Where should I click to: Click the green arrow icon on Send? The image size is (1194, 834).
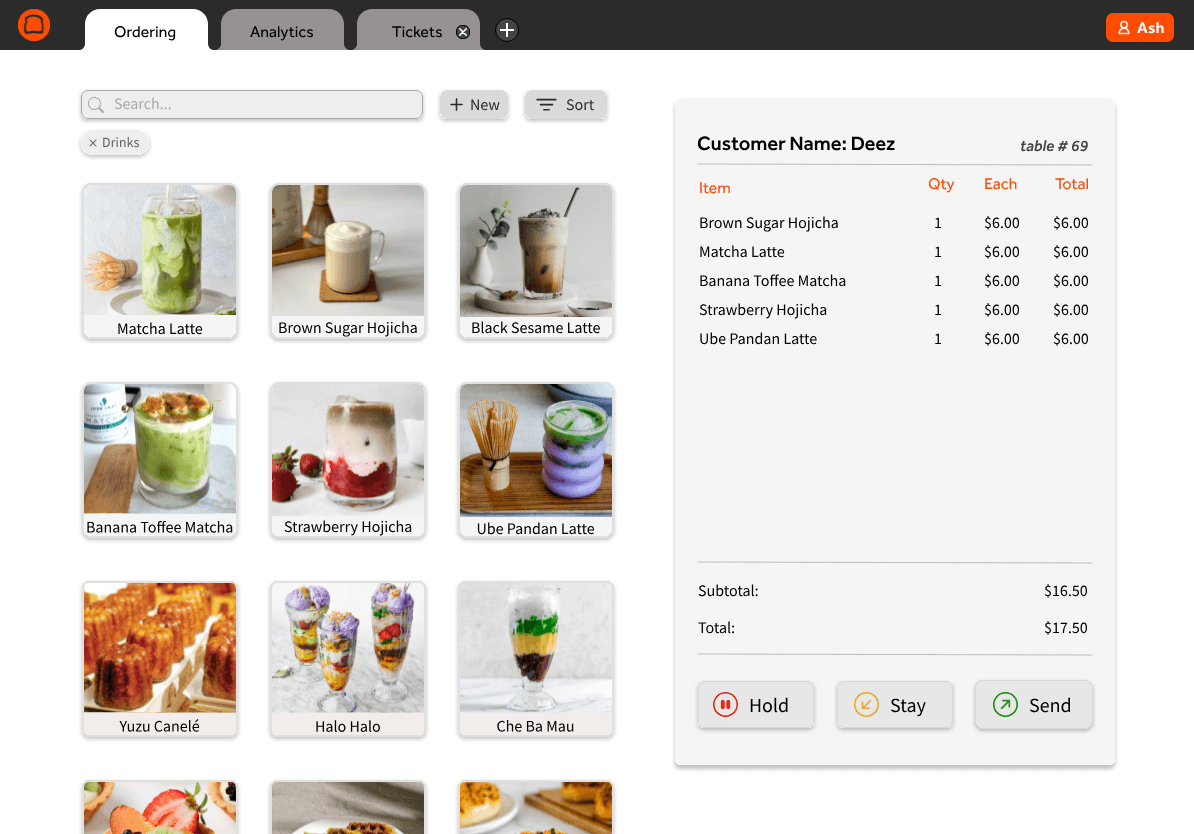tap(1005, 705)
